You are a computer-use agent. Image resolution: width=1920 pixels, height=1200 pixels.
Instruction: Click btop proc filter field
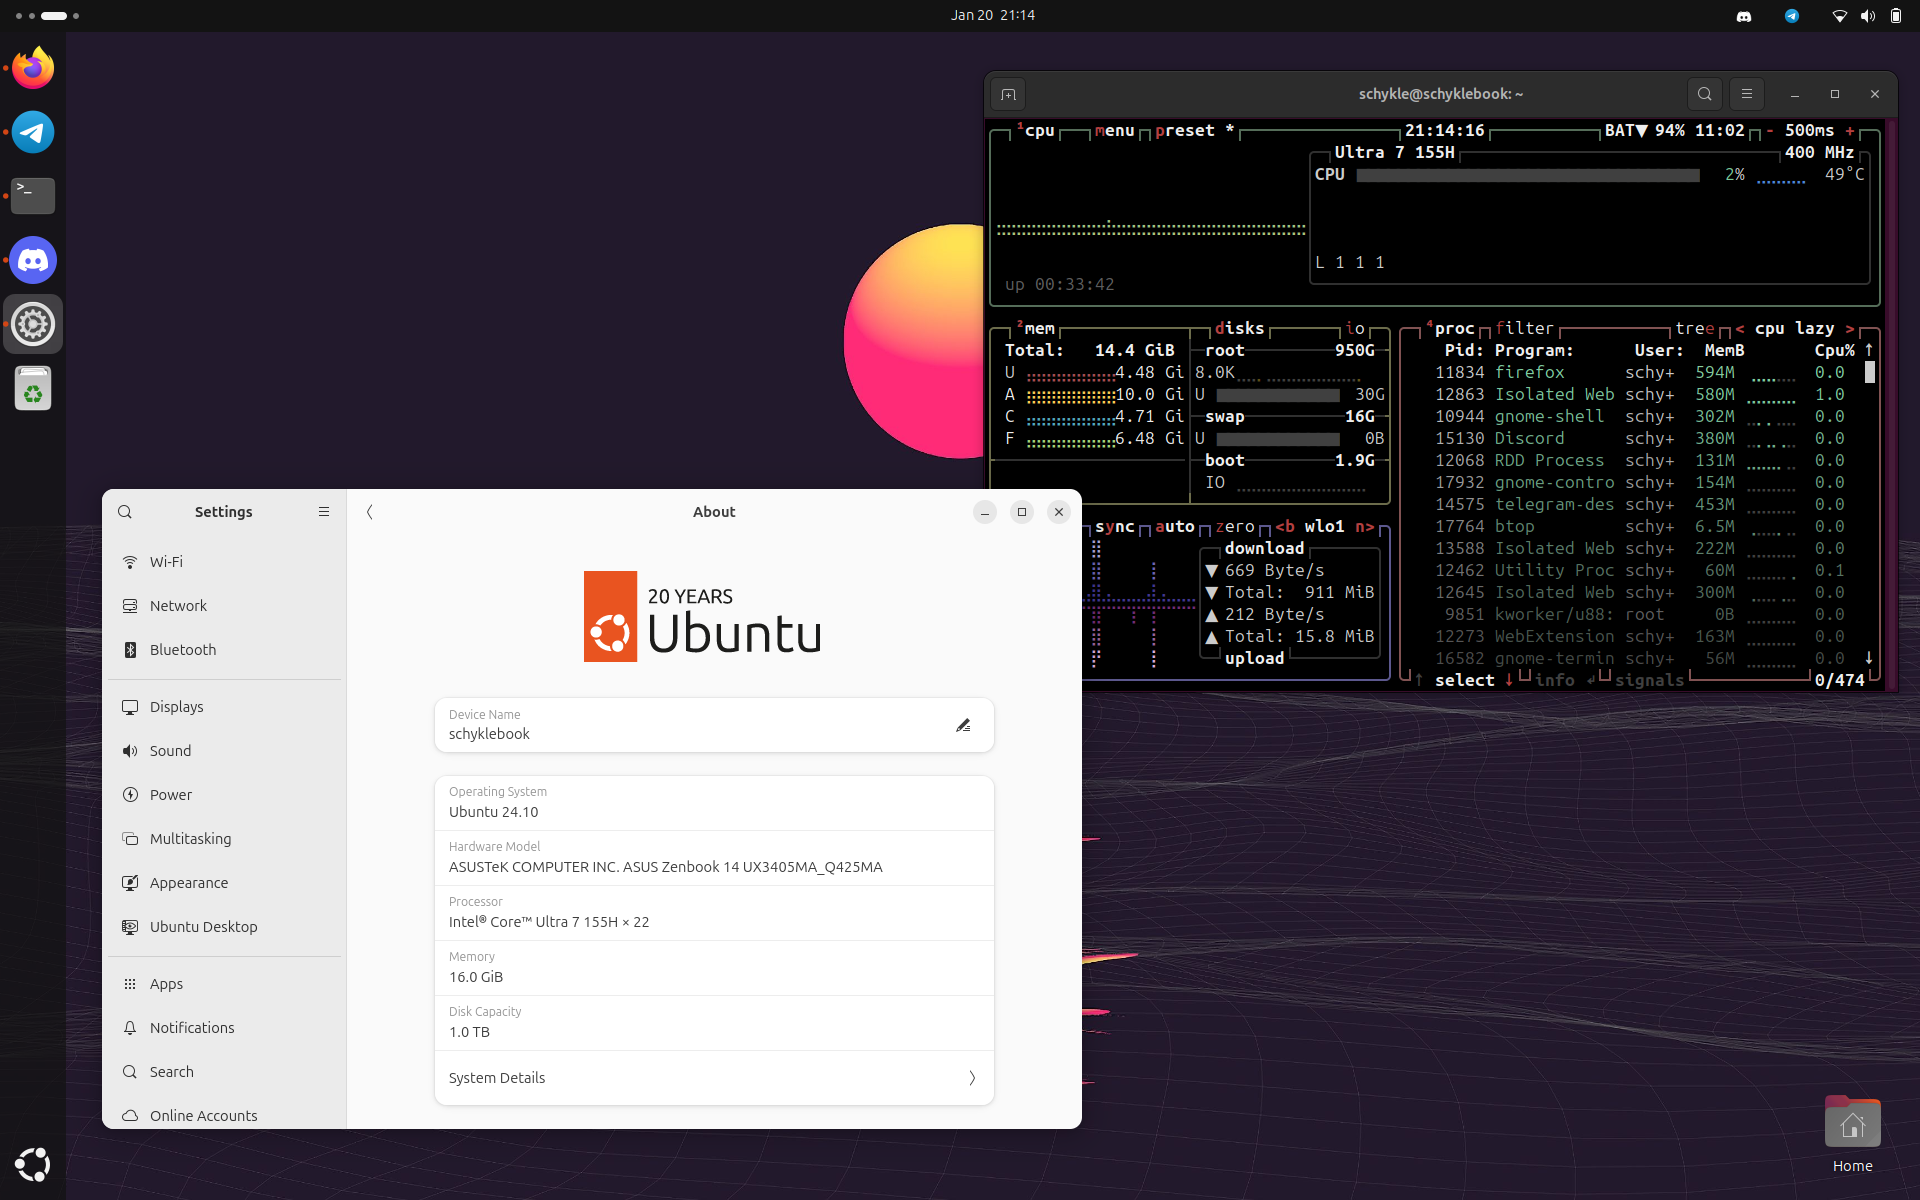pos(1525,329)
